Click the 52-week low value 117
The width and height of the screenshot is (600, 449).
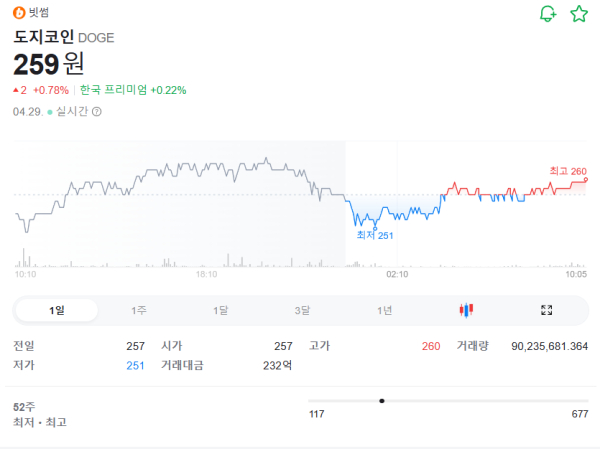point(316,414)
